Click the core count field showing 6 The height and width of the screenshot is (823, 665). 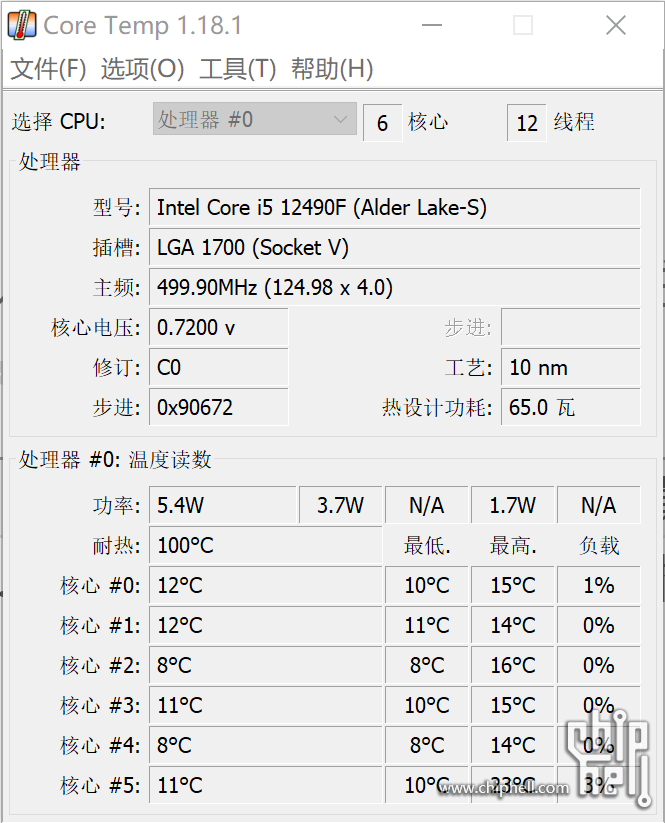click(383, 123)
